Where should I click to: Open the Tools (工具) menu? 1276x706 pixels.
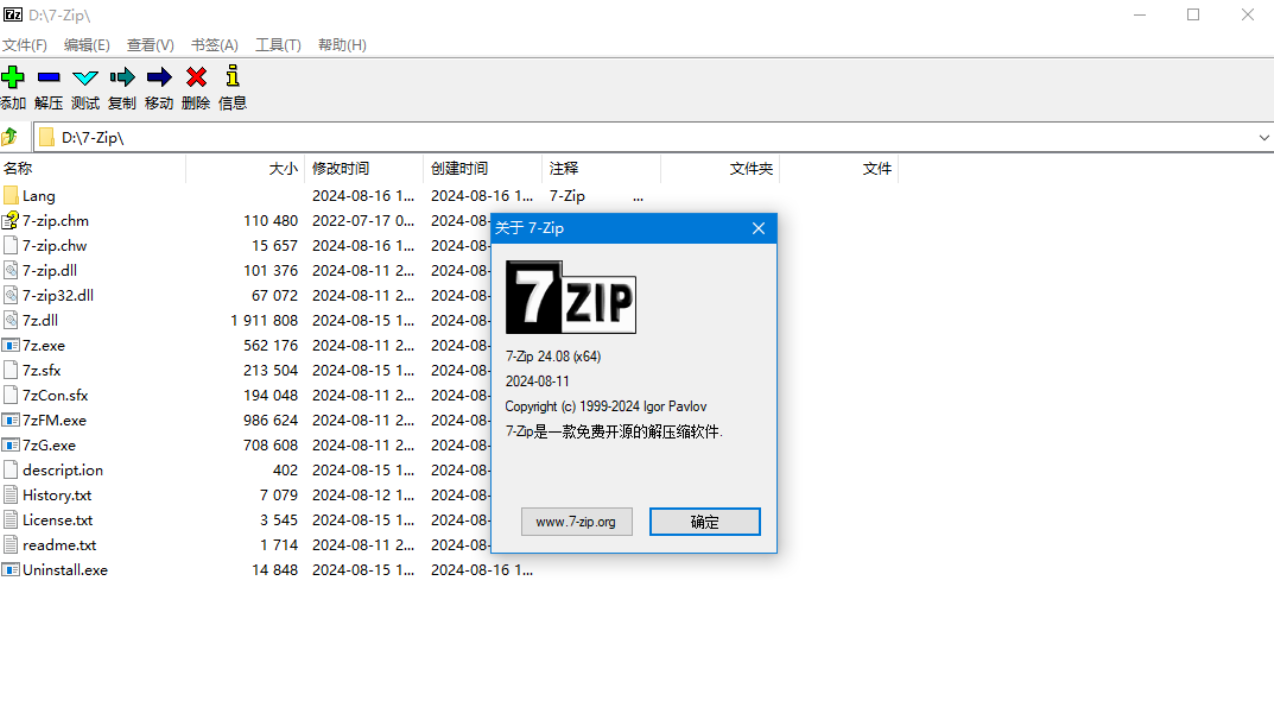pos(278,45)
